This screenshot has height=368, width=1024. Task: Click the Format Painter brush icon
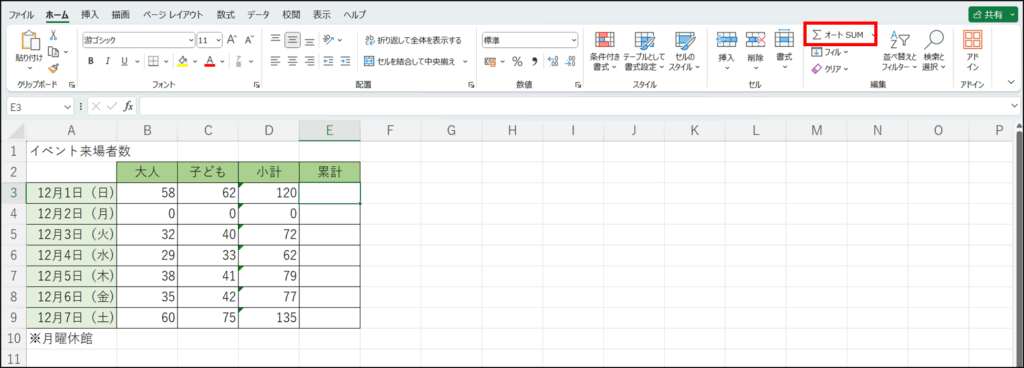point(54,68)
